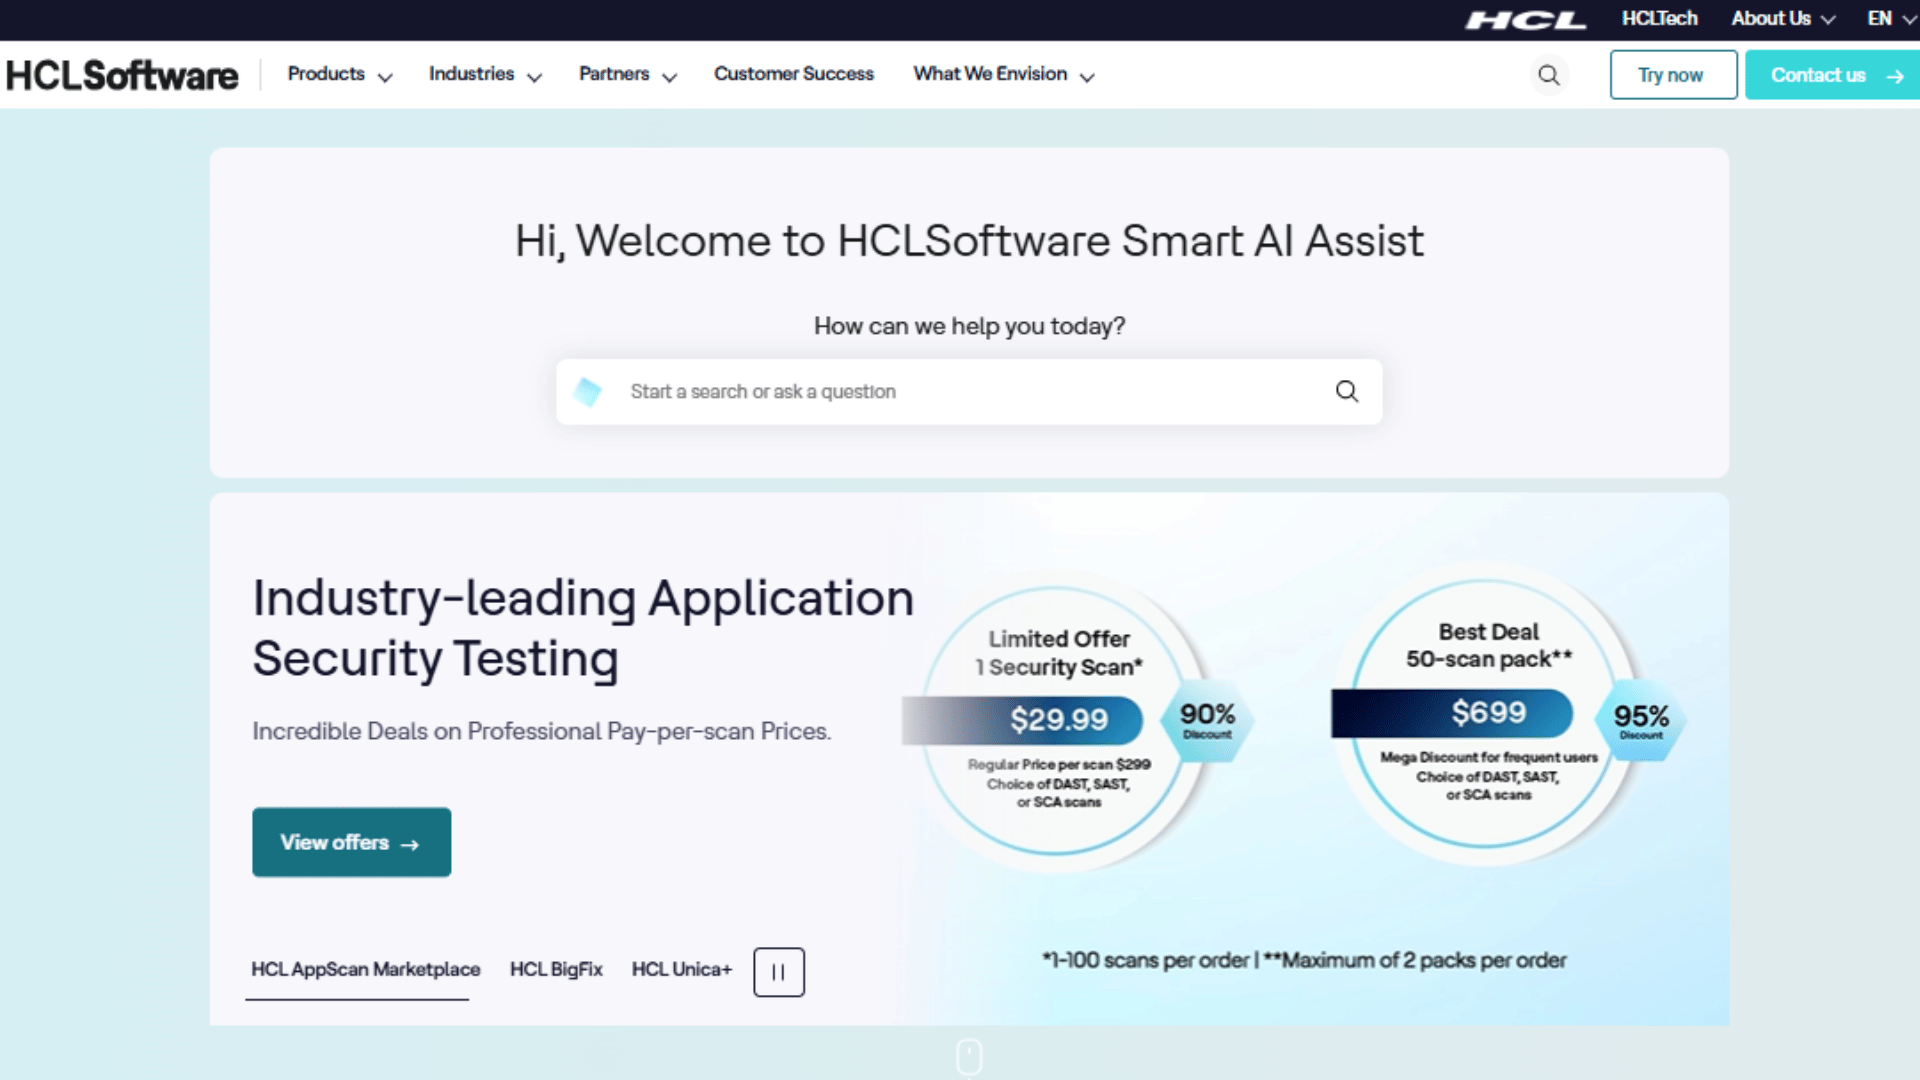1920x1080 pixels.
Task: Click the HCL logo in top bar
Action: [x=1526, y=20]
